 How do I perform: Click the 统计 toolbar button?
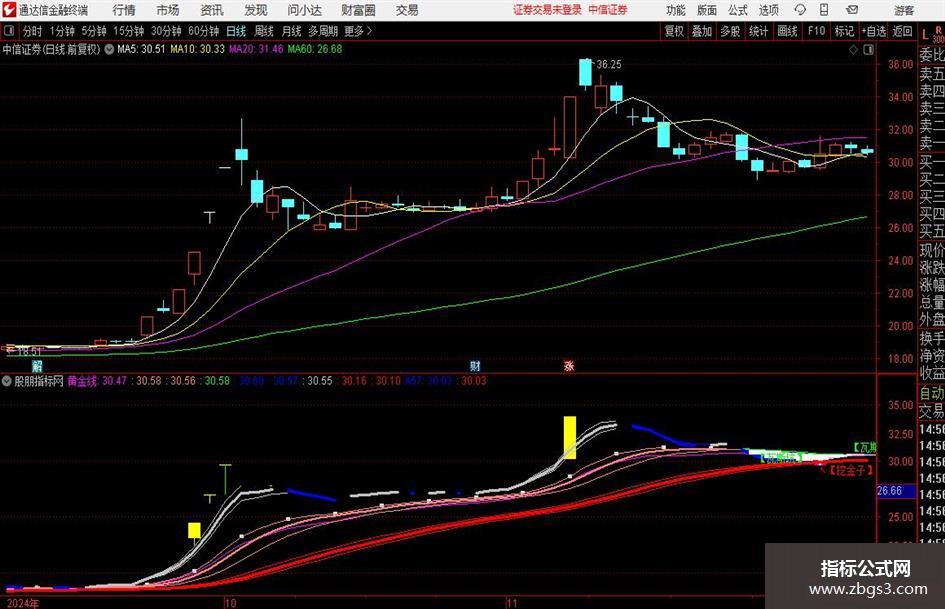(x=758, y=31)
